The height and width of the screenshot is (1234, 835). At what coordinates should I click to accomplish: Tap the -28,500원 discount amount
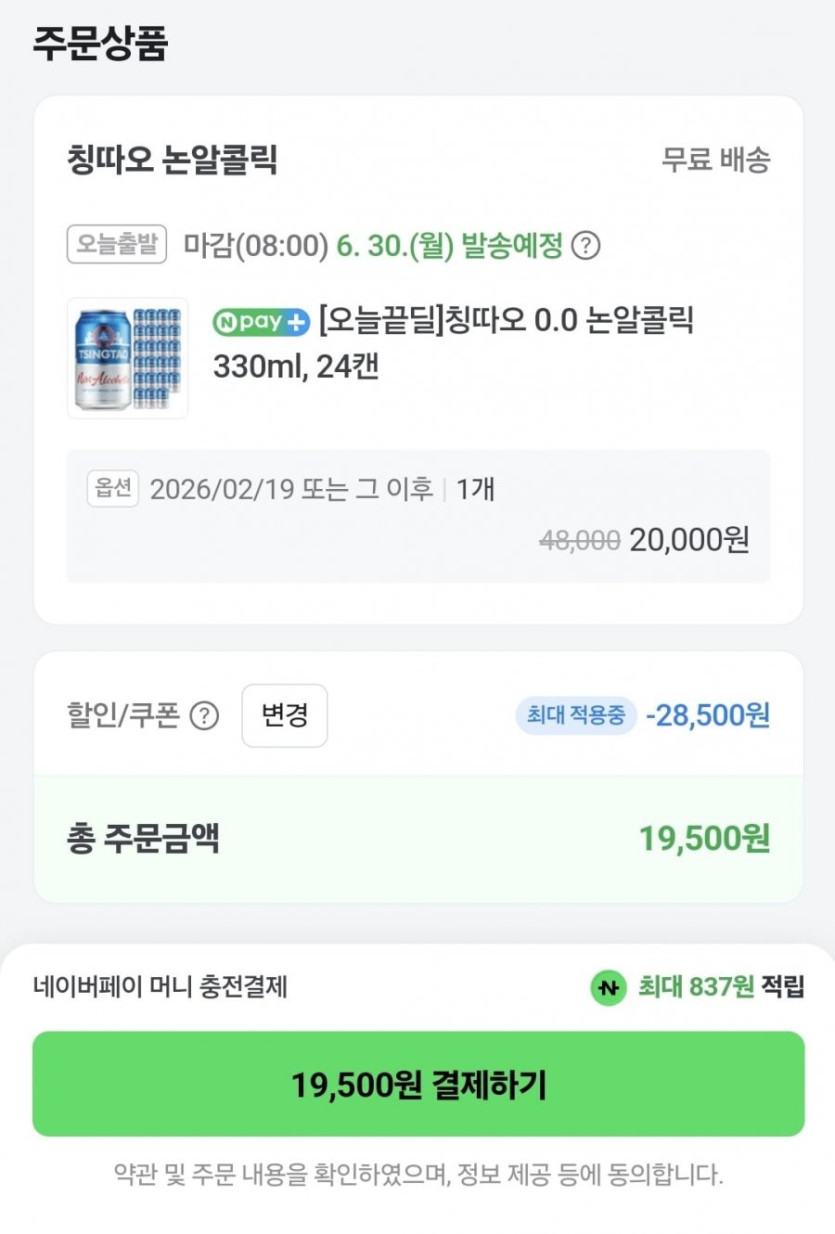pyautogui.click(x=707, y=716)
